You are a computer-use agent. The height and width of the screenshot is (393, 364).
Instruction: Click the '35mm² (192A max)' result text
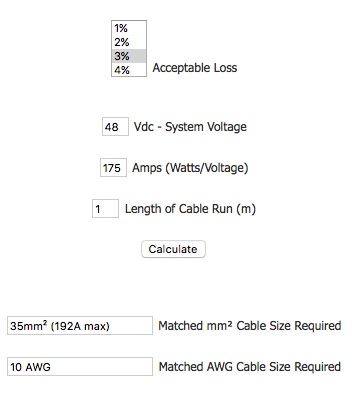(x=60, y=326)
